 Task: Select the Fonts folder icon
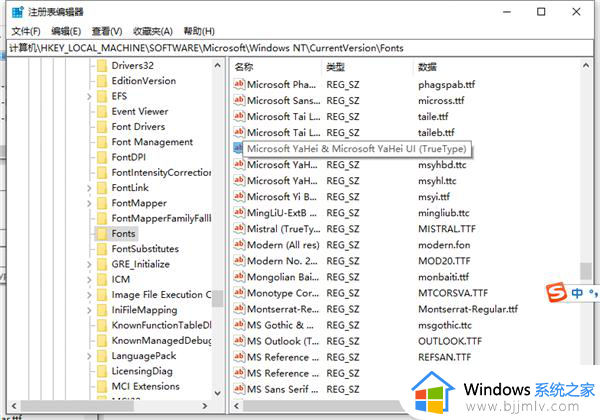(x=102, y=234)
